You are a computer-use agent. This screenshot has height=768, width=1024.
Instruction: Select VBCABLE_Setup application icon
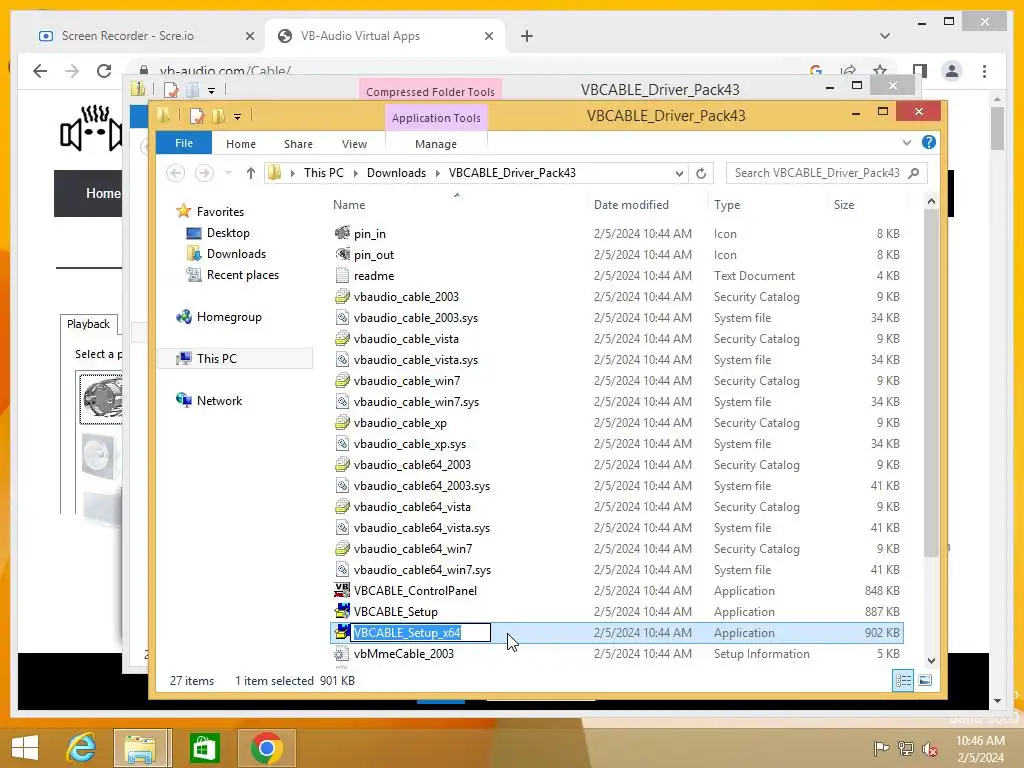coord(342,611)
